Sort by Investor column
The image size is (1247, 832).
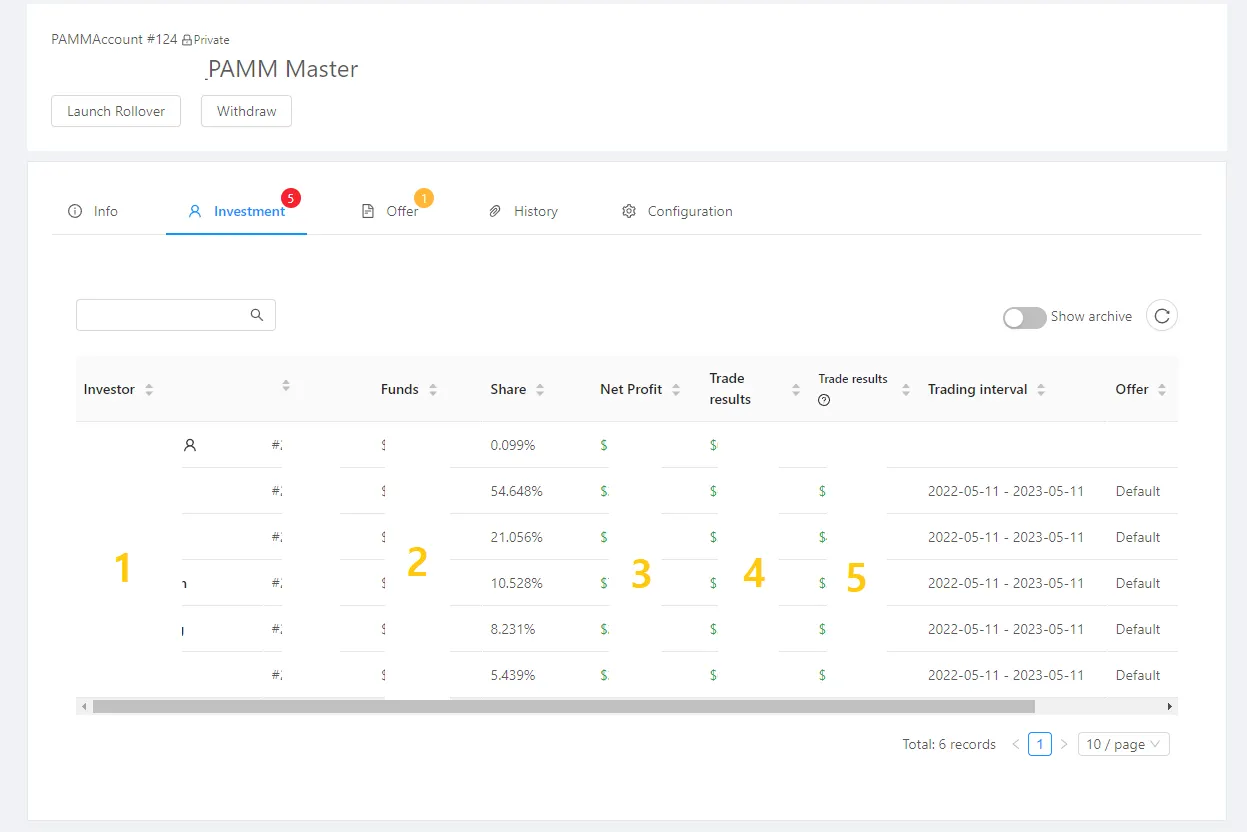pos(149,390)
